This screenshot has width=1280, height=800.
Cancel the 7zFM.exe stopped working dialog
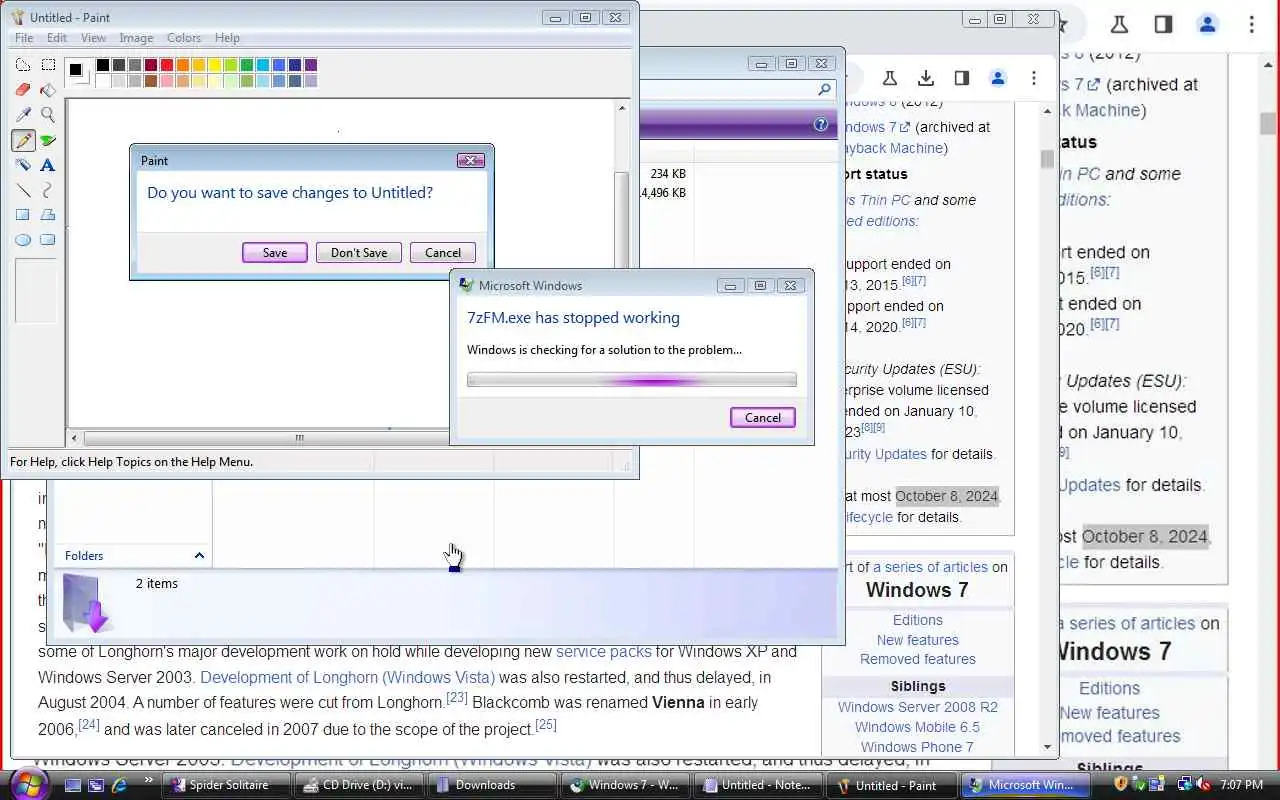pyautogui.click(x=763, y=418)
